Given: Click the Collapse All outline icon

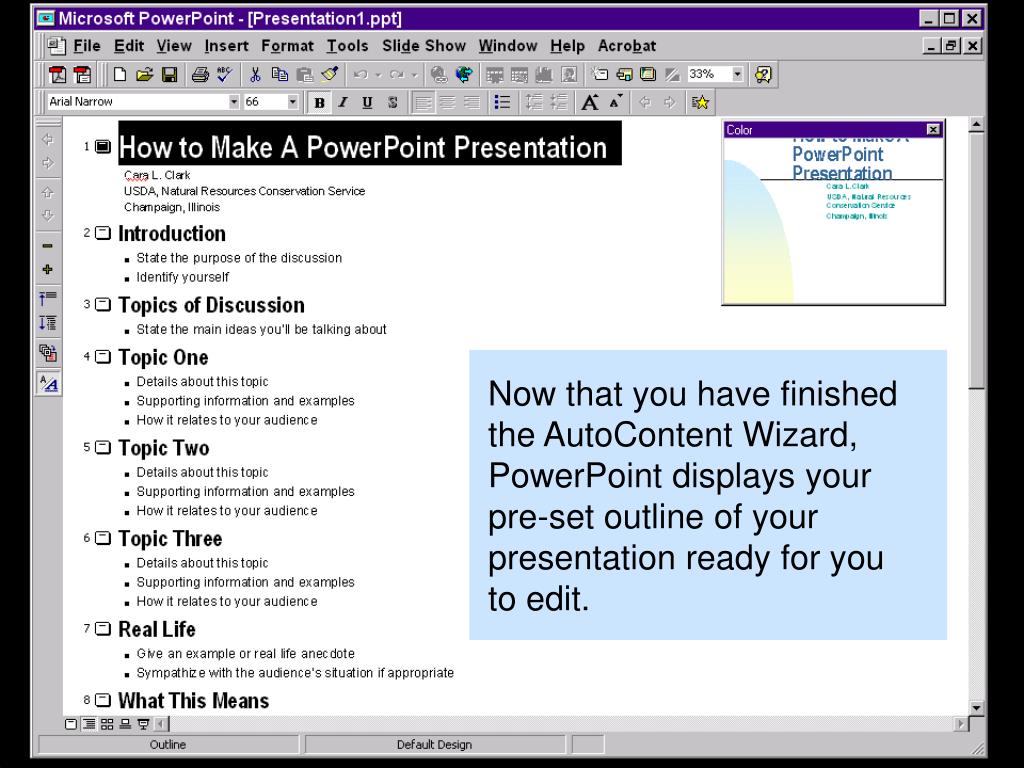Looking at the screenshot, I should pos(48,297).
